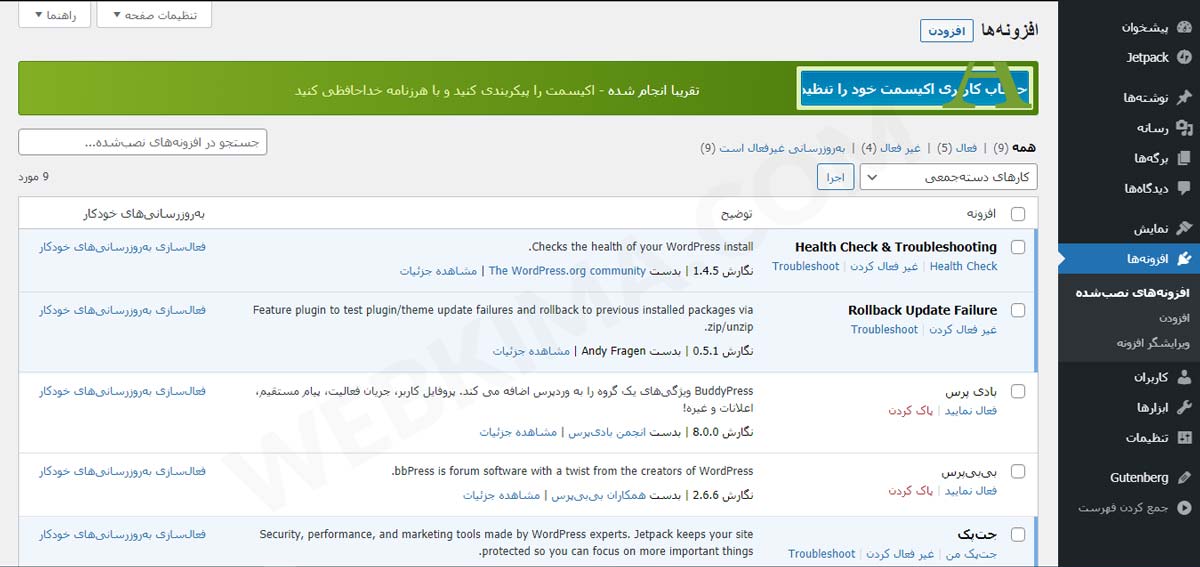Click the به‌روزرسانی‌های خودکار column header
The width and height of the screenshot is (1200, 567).
[x=144, y=214]
